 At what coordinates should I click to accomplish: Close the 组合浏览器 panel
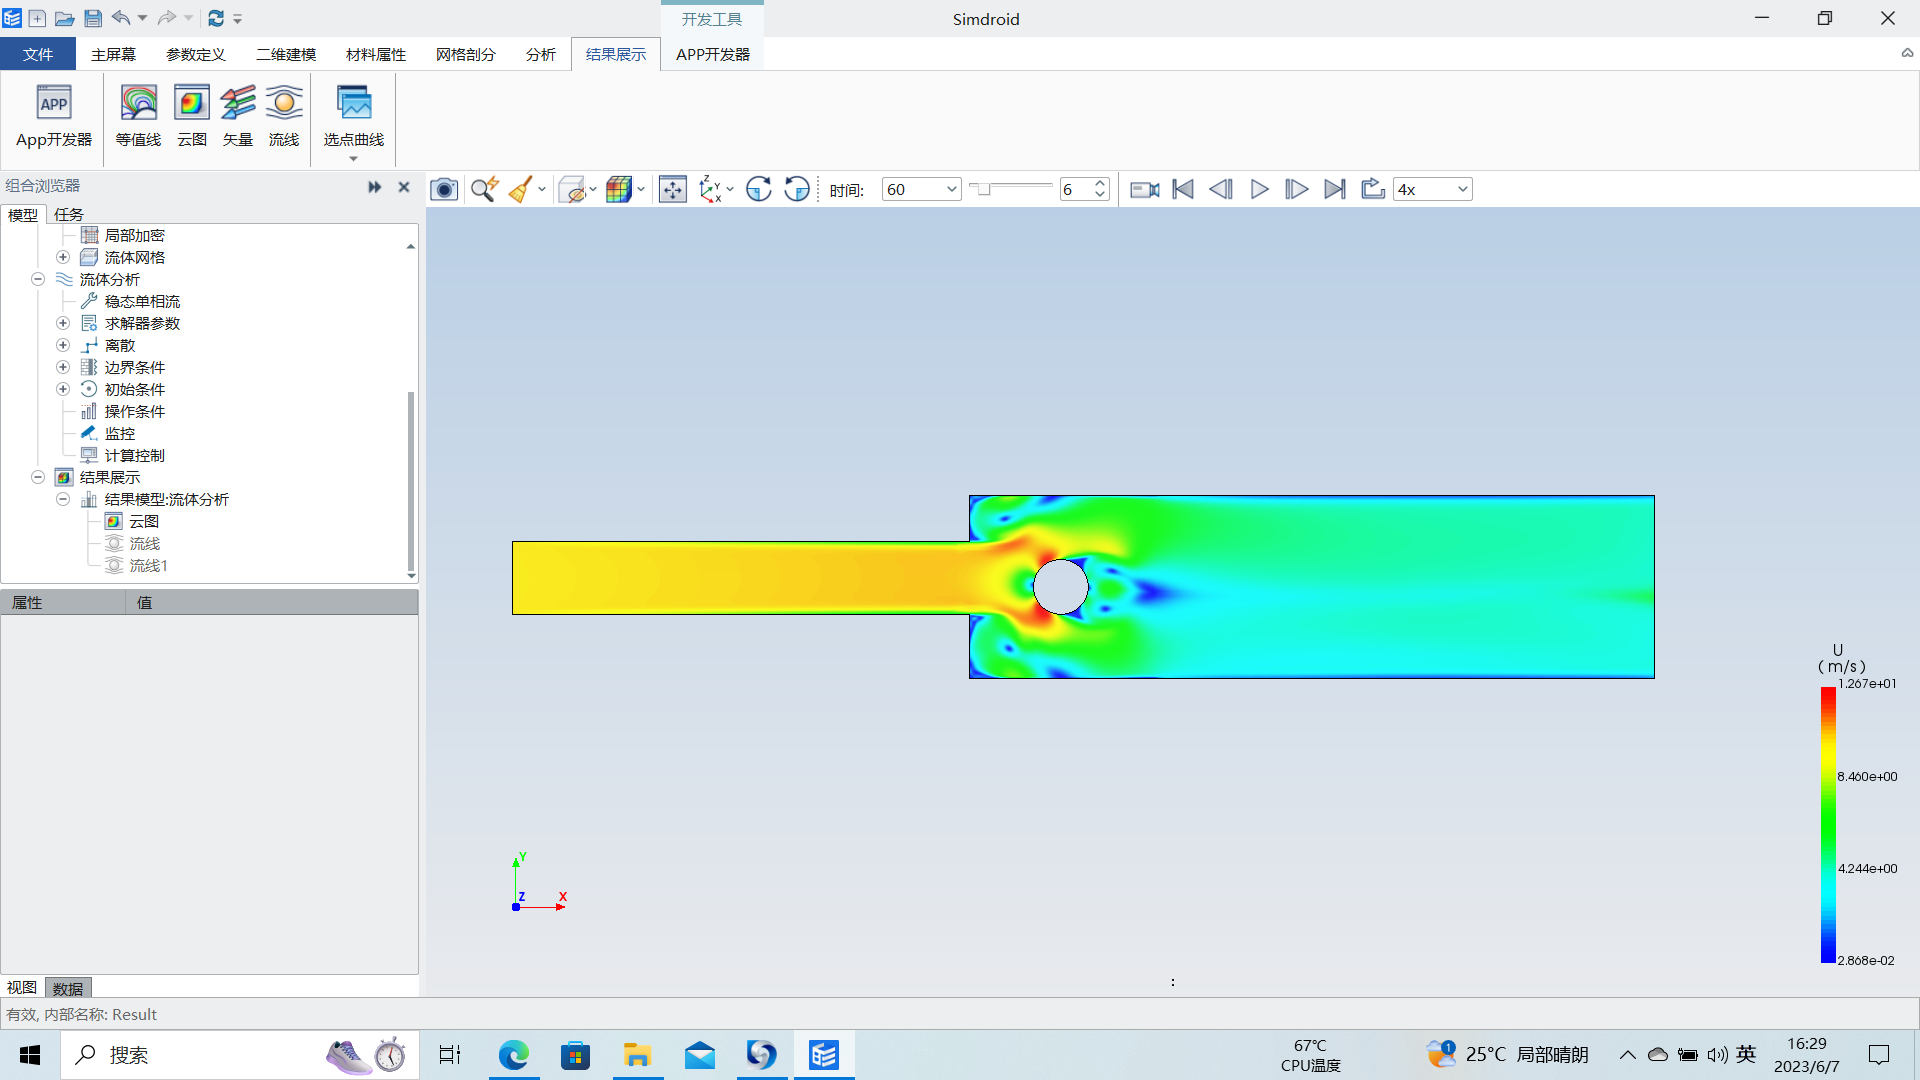(x=404, y=187)
